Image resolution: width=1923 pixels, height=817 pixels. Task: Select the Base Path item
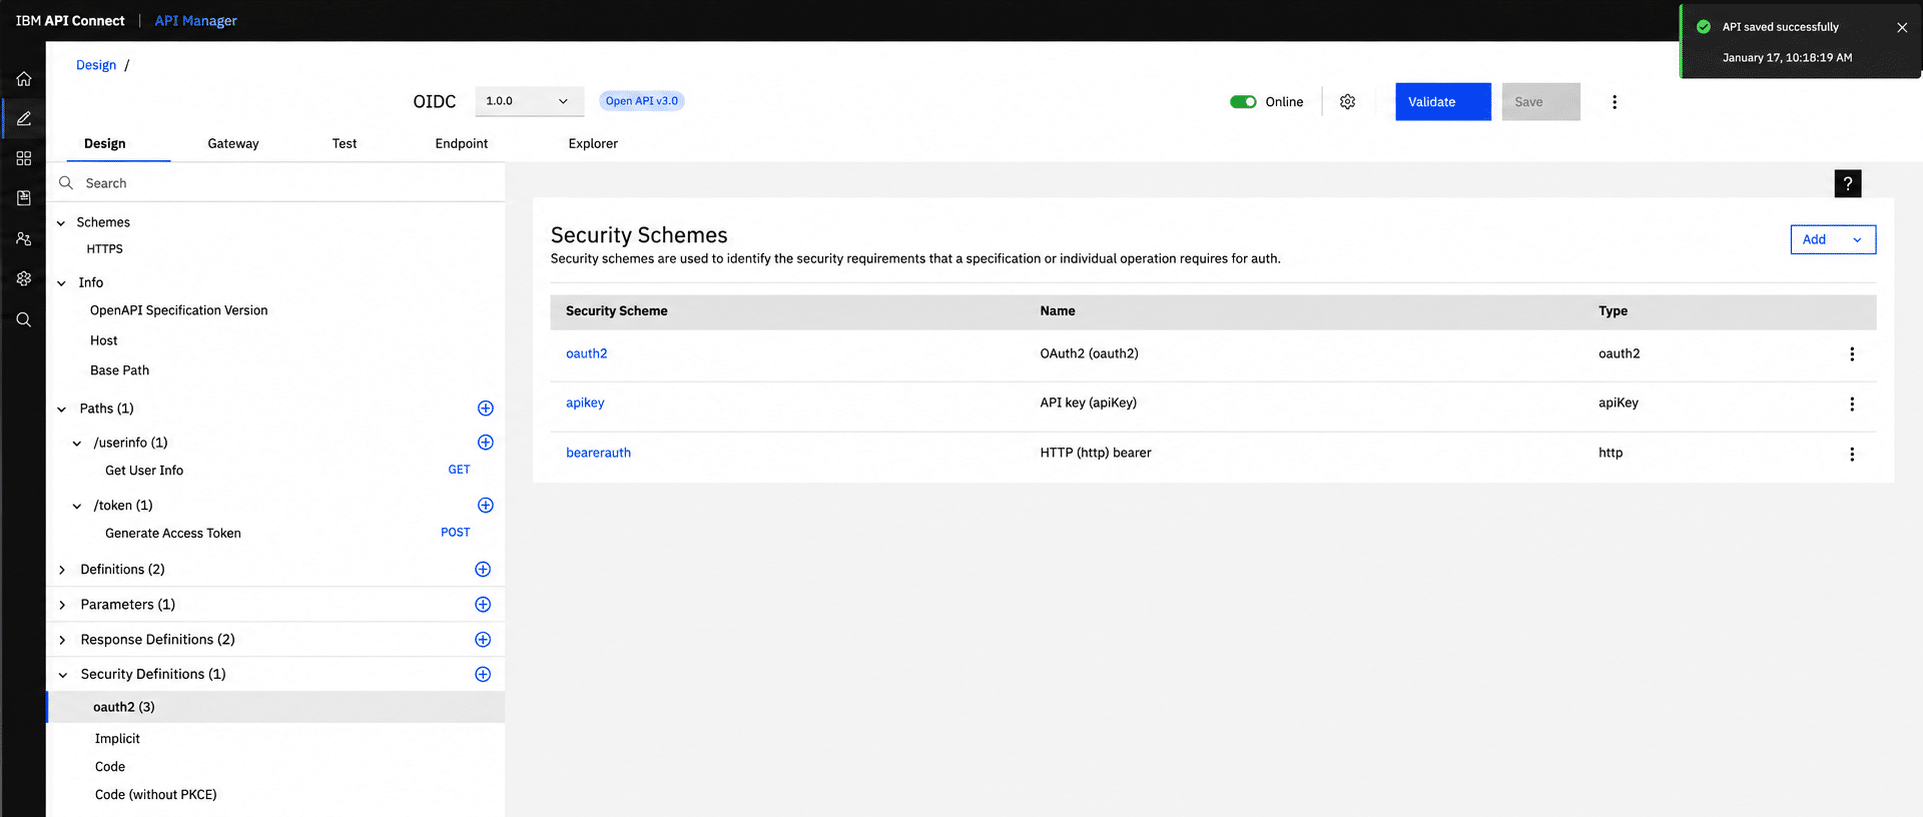(x=120, y=370)
